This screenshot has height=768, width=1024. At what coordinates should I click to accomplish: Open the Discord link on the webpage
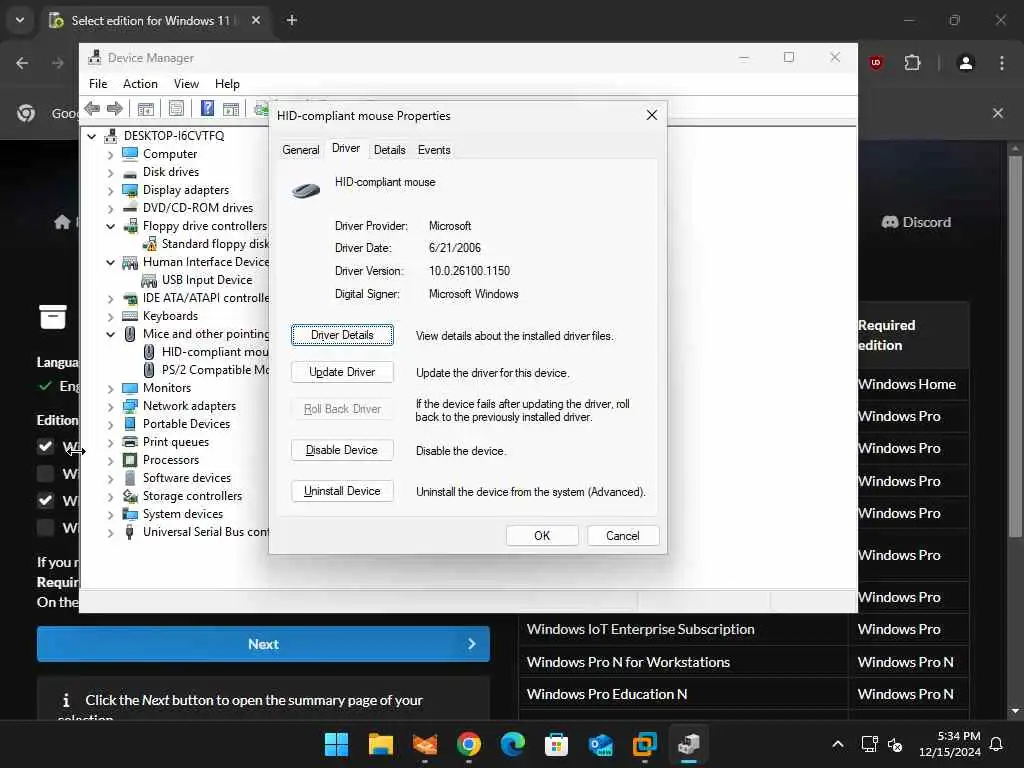(x=916, y=222)
